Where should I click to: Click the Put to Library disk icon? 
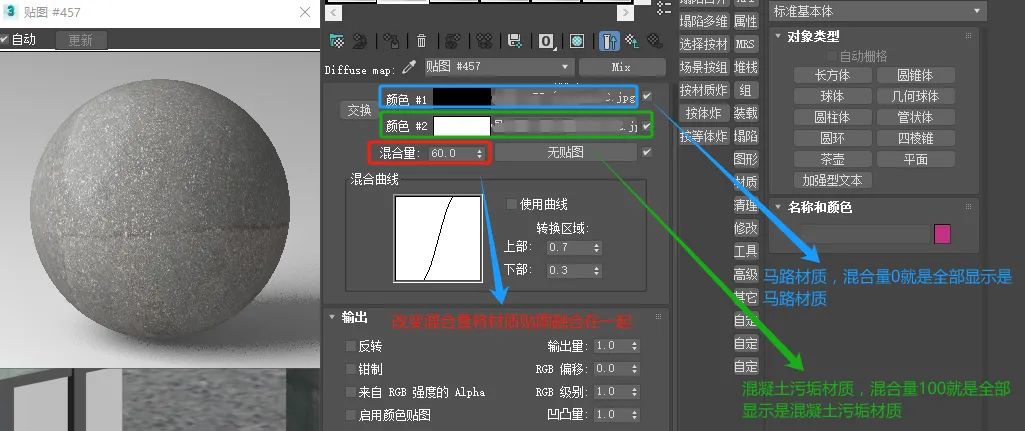click(514, 41)
